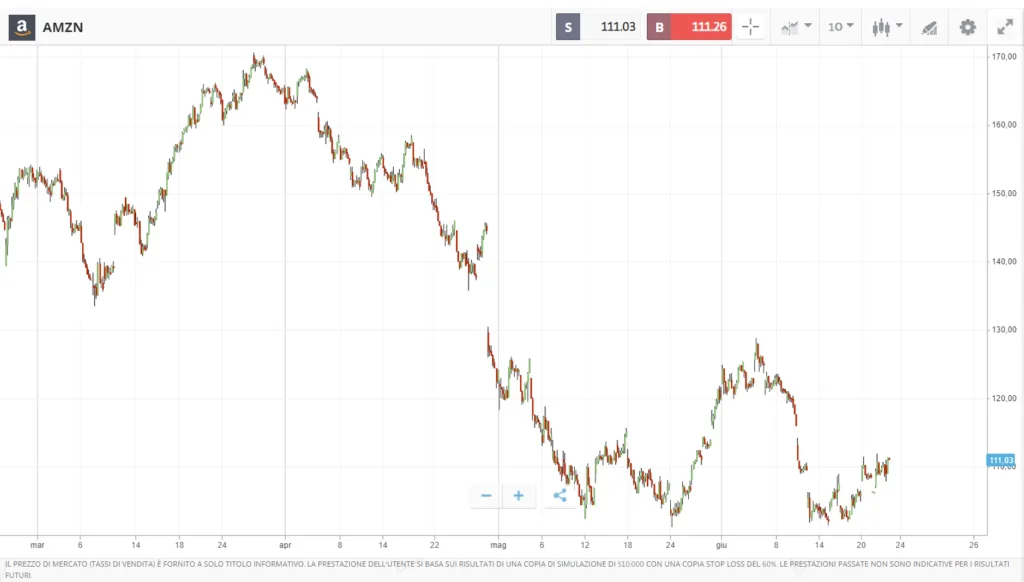Click the 'apr' month label on time axis
The image size is (1024, 582).
(285, 545)
